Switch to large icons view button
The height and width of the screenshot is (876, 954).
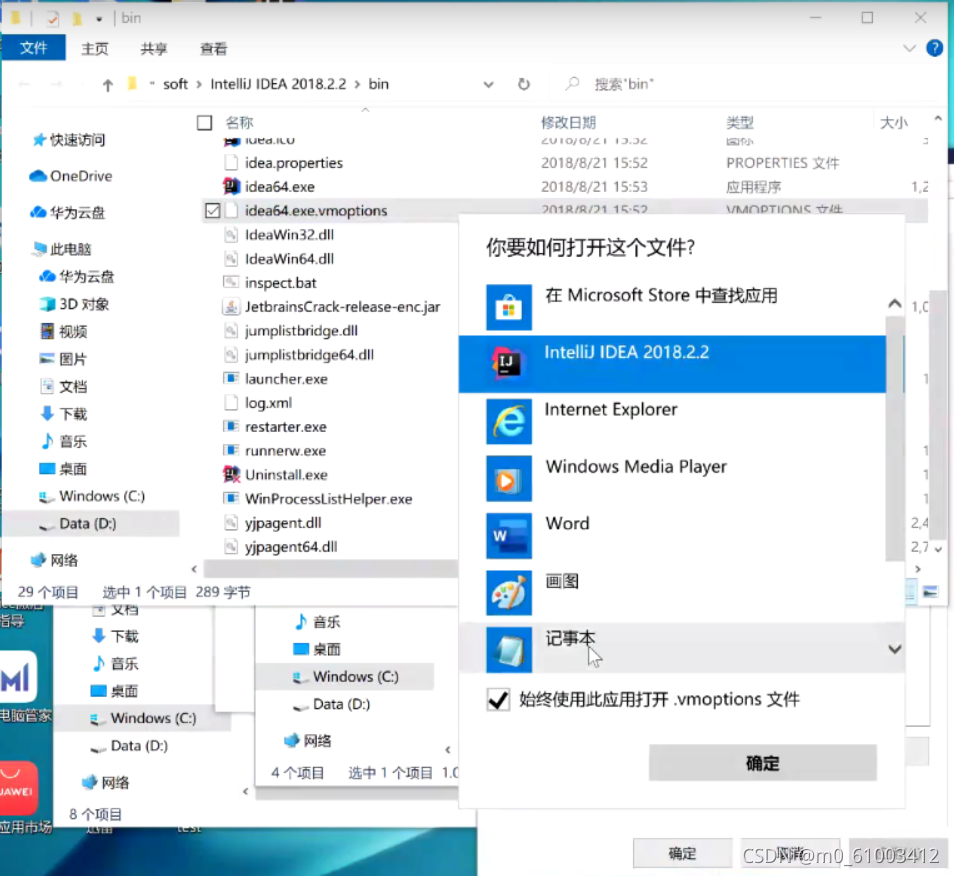[x=930, y=591]
